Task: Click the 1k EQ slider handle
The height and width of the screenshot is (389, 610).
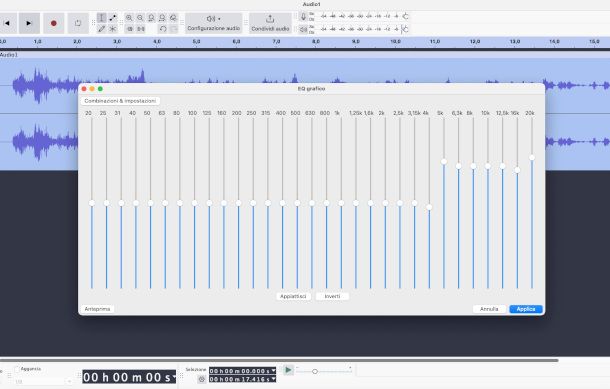Action: pyautogui.click(x=341, y=203)
